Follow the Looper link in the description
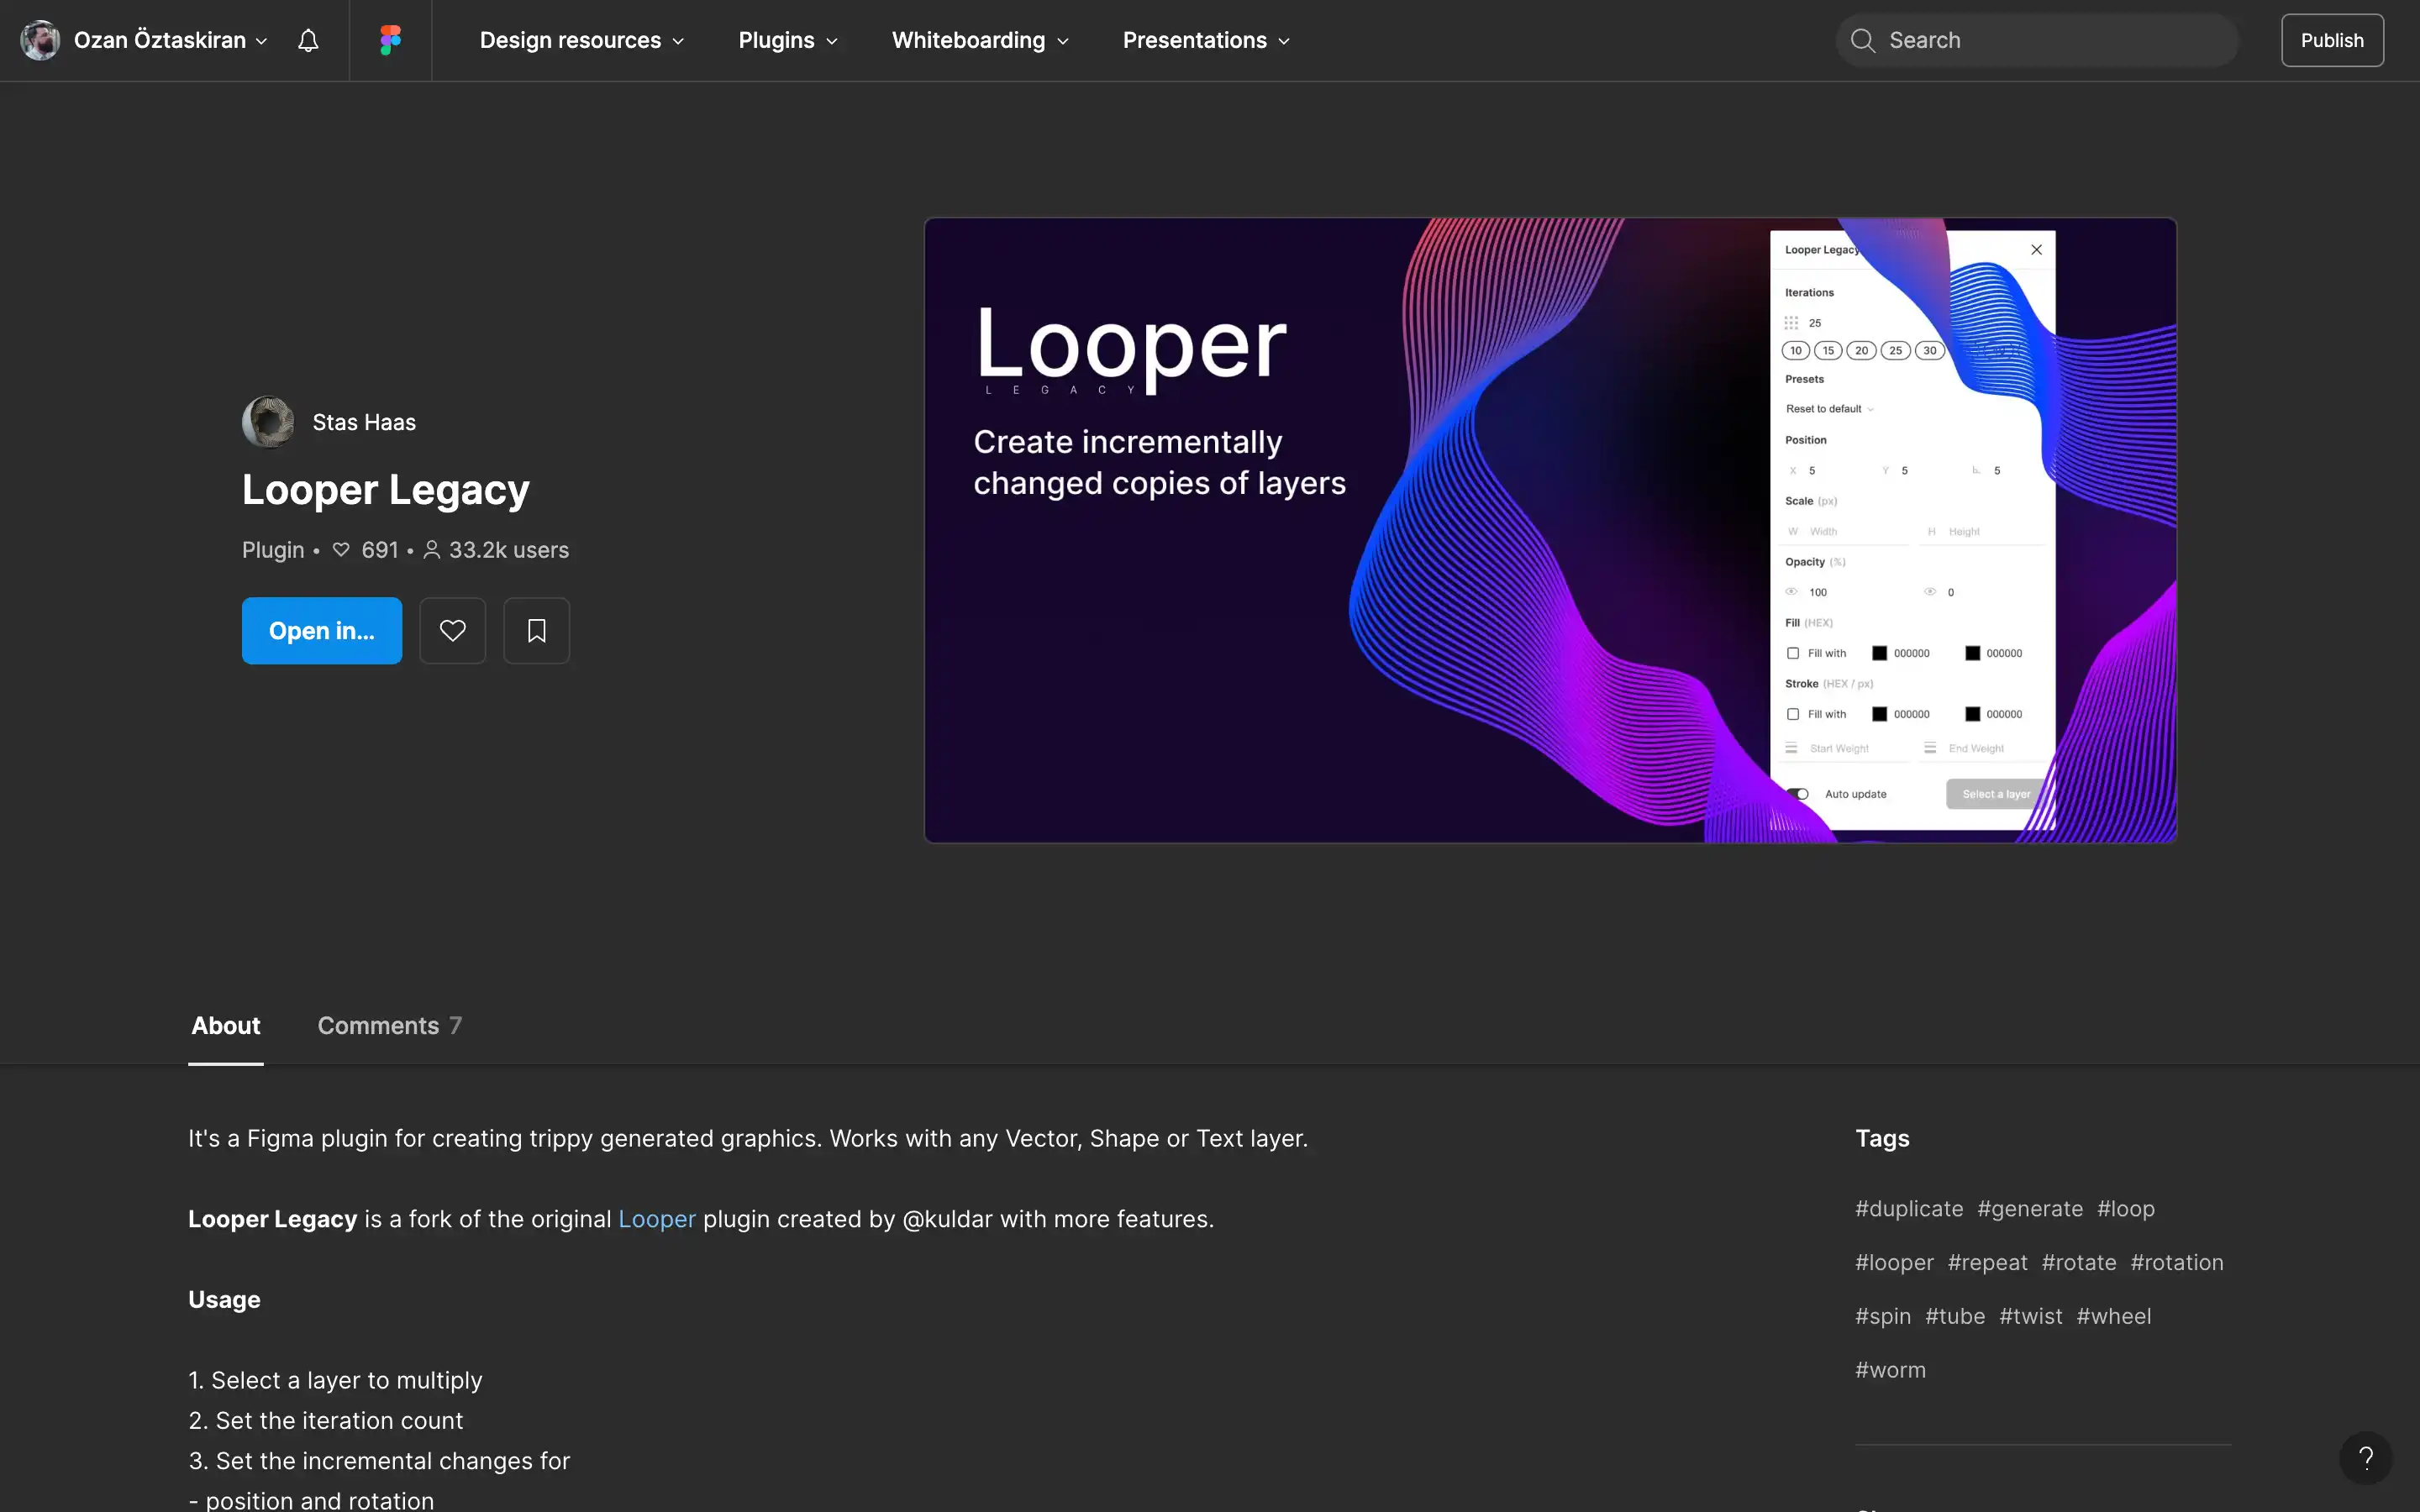The width and height of the screenshot is (2420, 1512). [x=657, y=1219]
